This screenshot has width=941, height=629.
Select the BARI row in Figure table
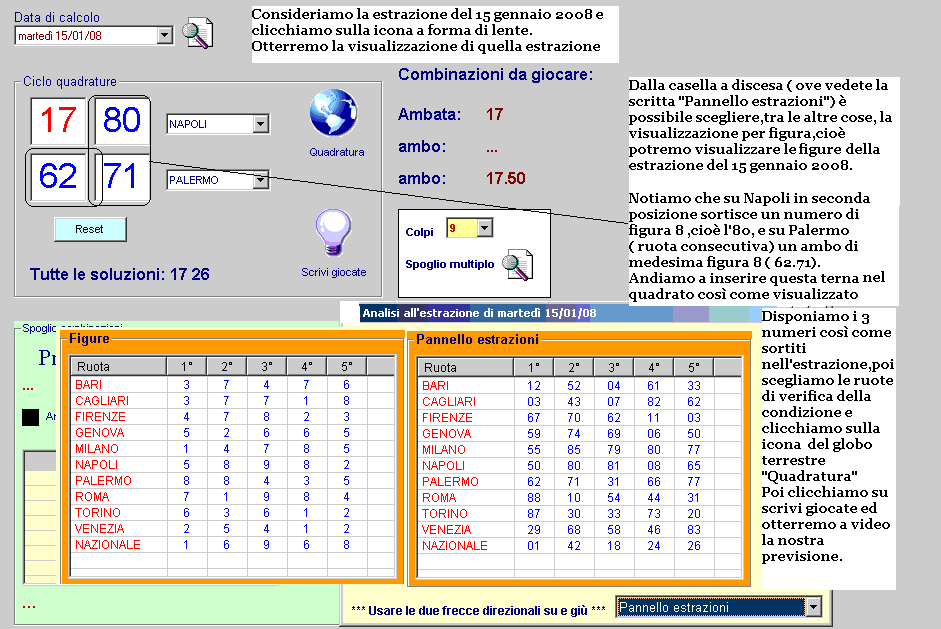[233, 384]
